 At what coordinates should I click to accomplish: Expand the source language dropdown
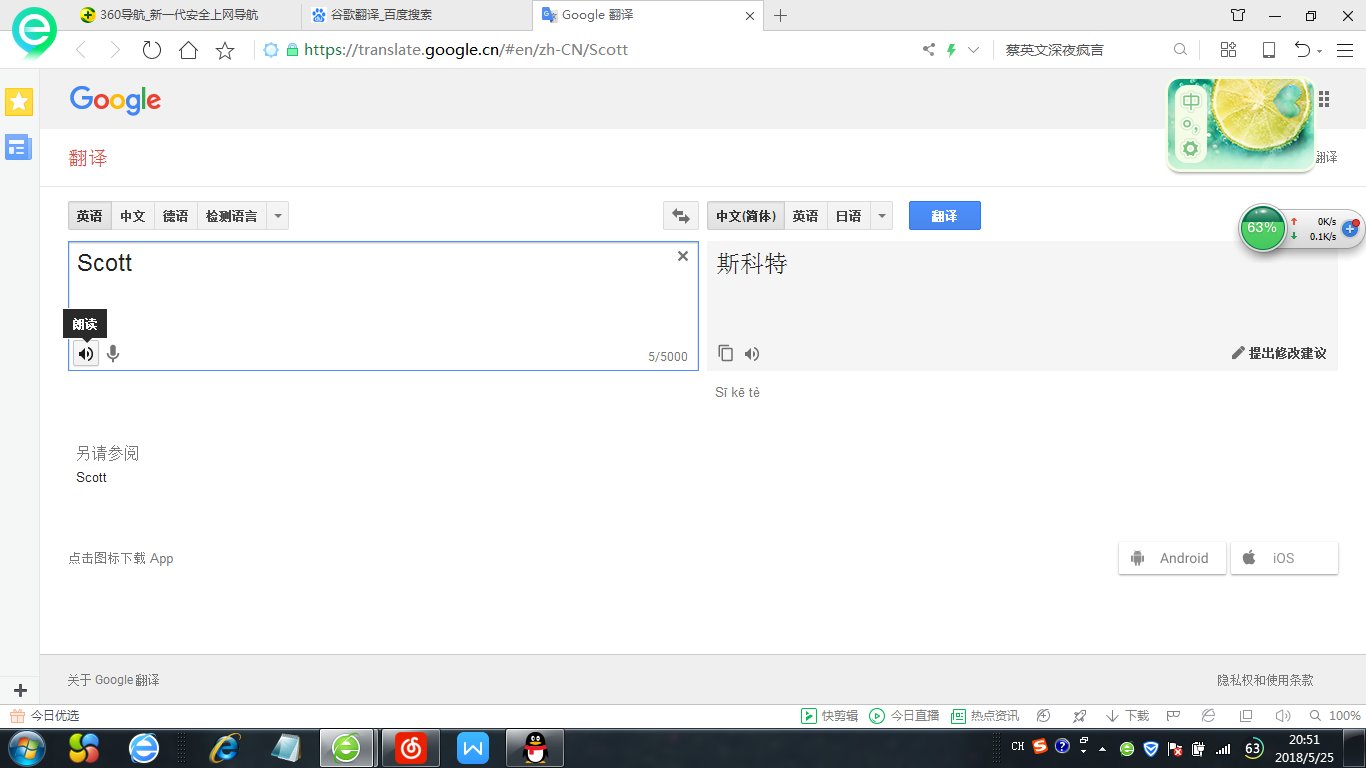coord(277,215)
